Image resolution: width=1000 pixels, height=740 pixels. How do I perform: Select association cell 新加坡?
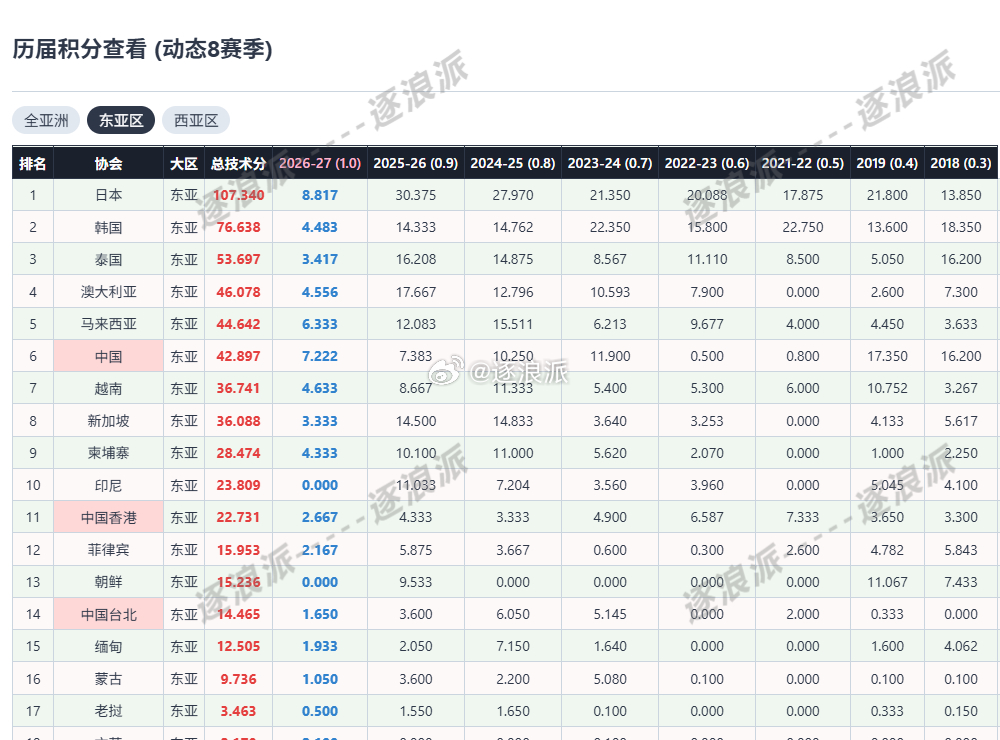[x=108, y=421]
